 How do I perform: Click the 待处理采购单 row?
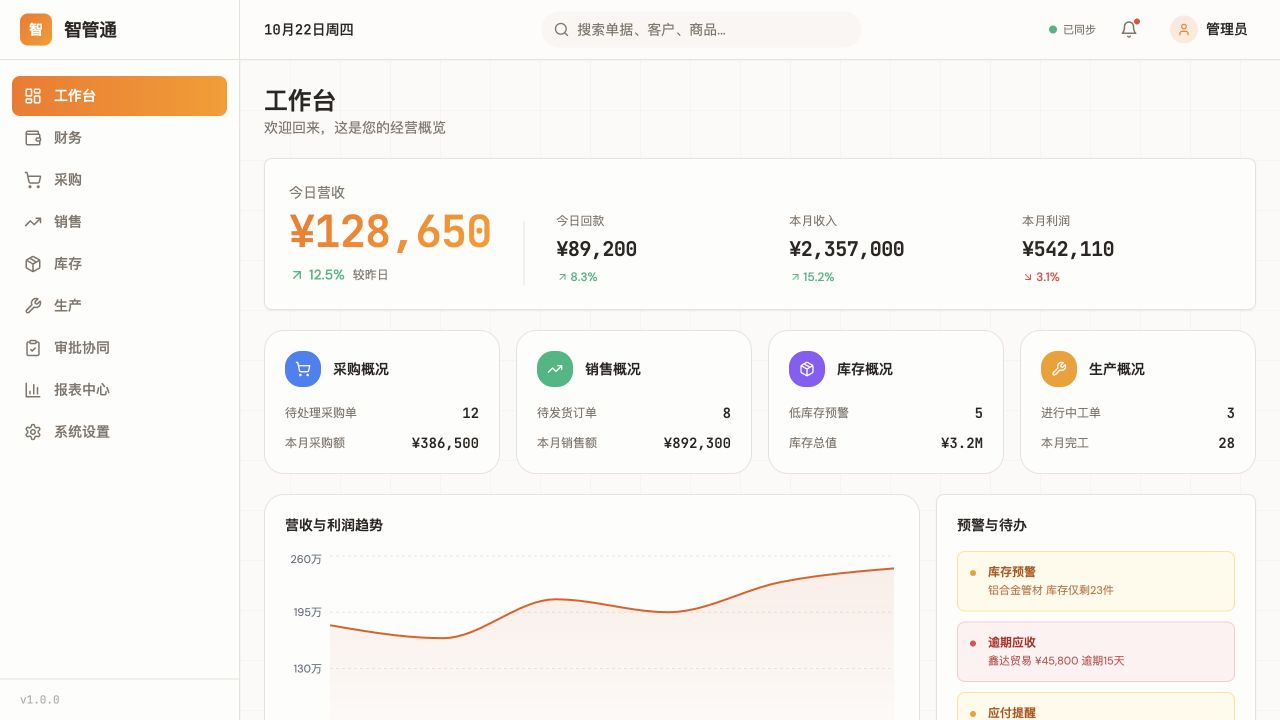coord(382,413)
